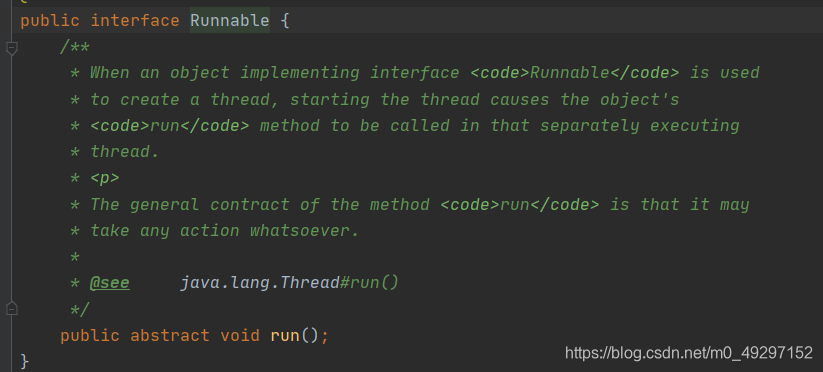Click the 'abstract' keyword
Screen dimensions: 823x372
(170, 335)
